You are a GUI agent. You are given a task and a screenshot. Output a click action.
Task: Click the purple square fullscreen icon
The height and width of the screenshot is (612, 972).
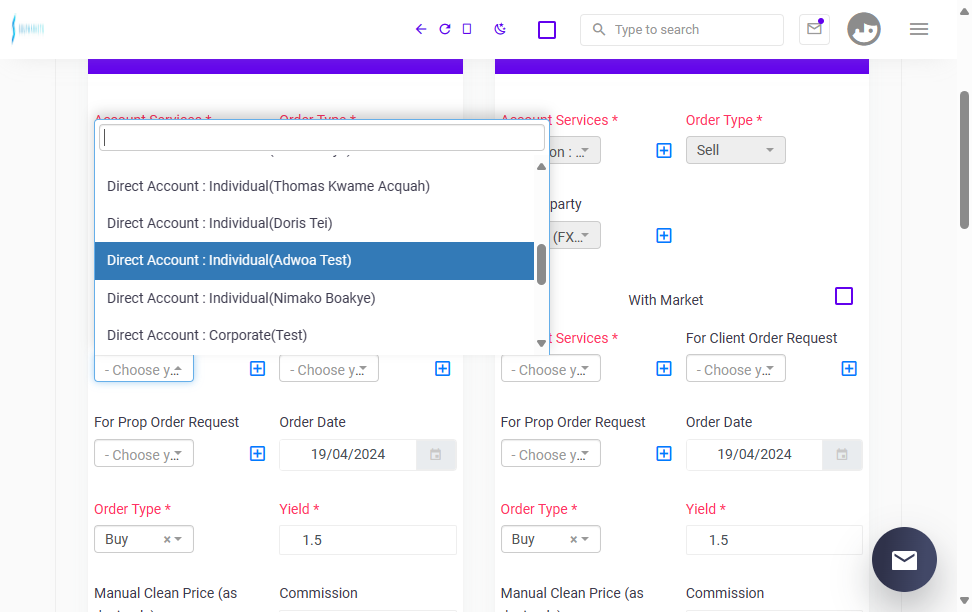547,30
